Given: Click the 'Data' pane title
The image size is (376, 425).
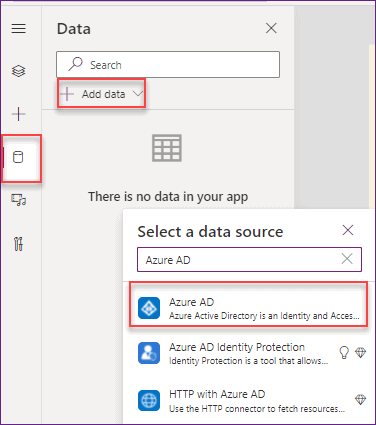Looking at the screenshot, I should point(74,29).
